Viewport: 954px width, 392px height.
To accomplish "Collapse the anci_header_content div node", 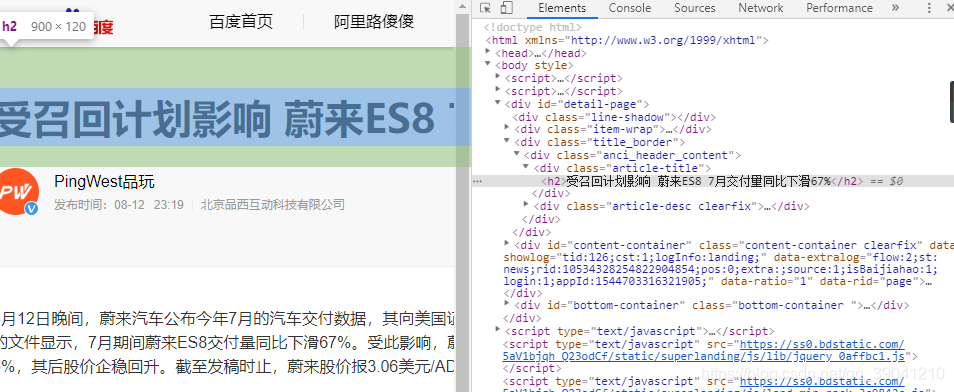I will tap(517, 155).
